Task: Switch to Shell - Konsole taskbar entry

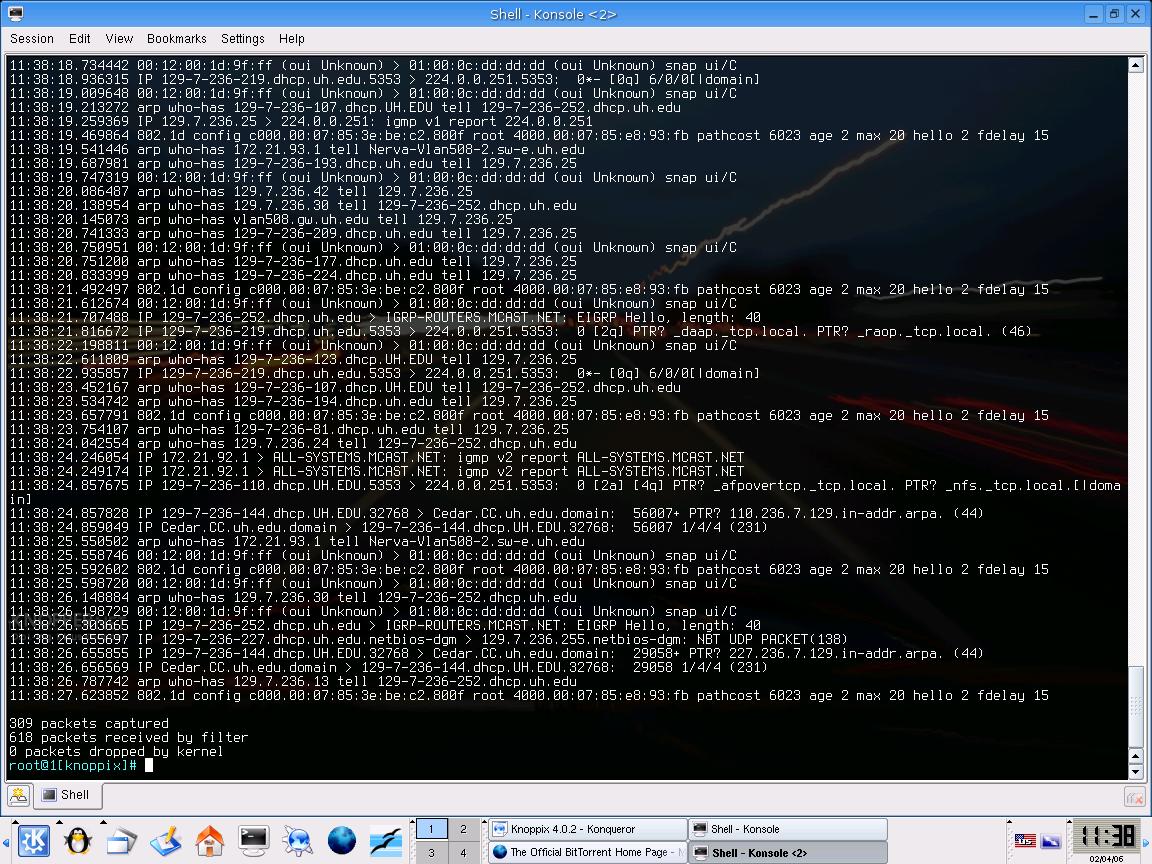Action: coord(788,829)
